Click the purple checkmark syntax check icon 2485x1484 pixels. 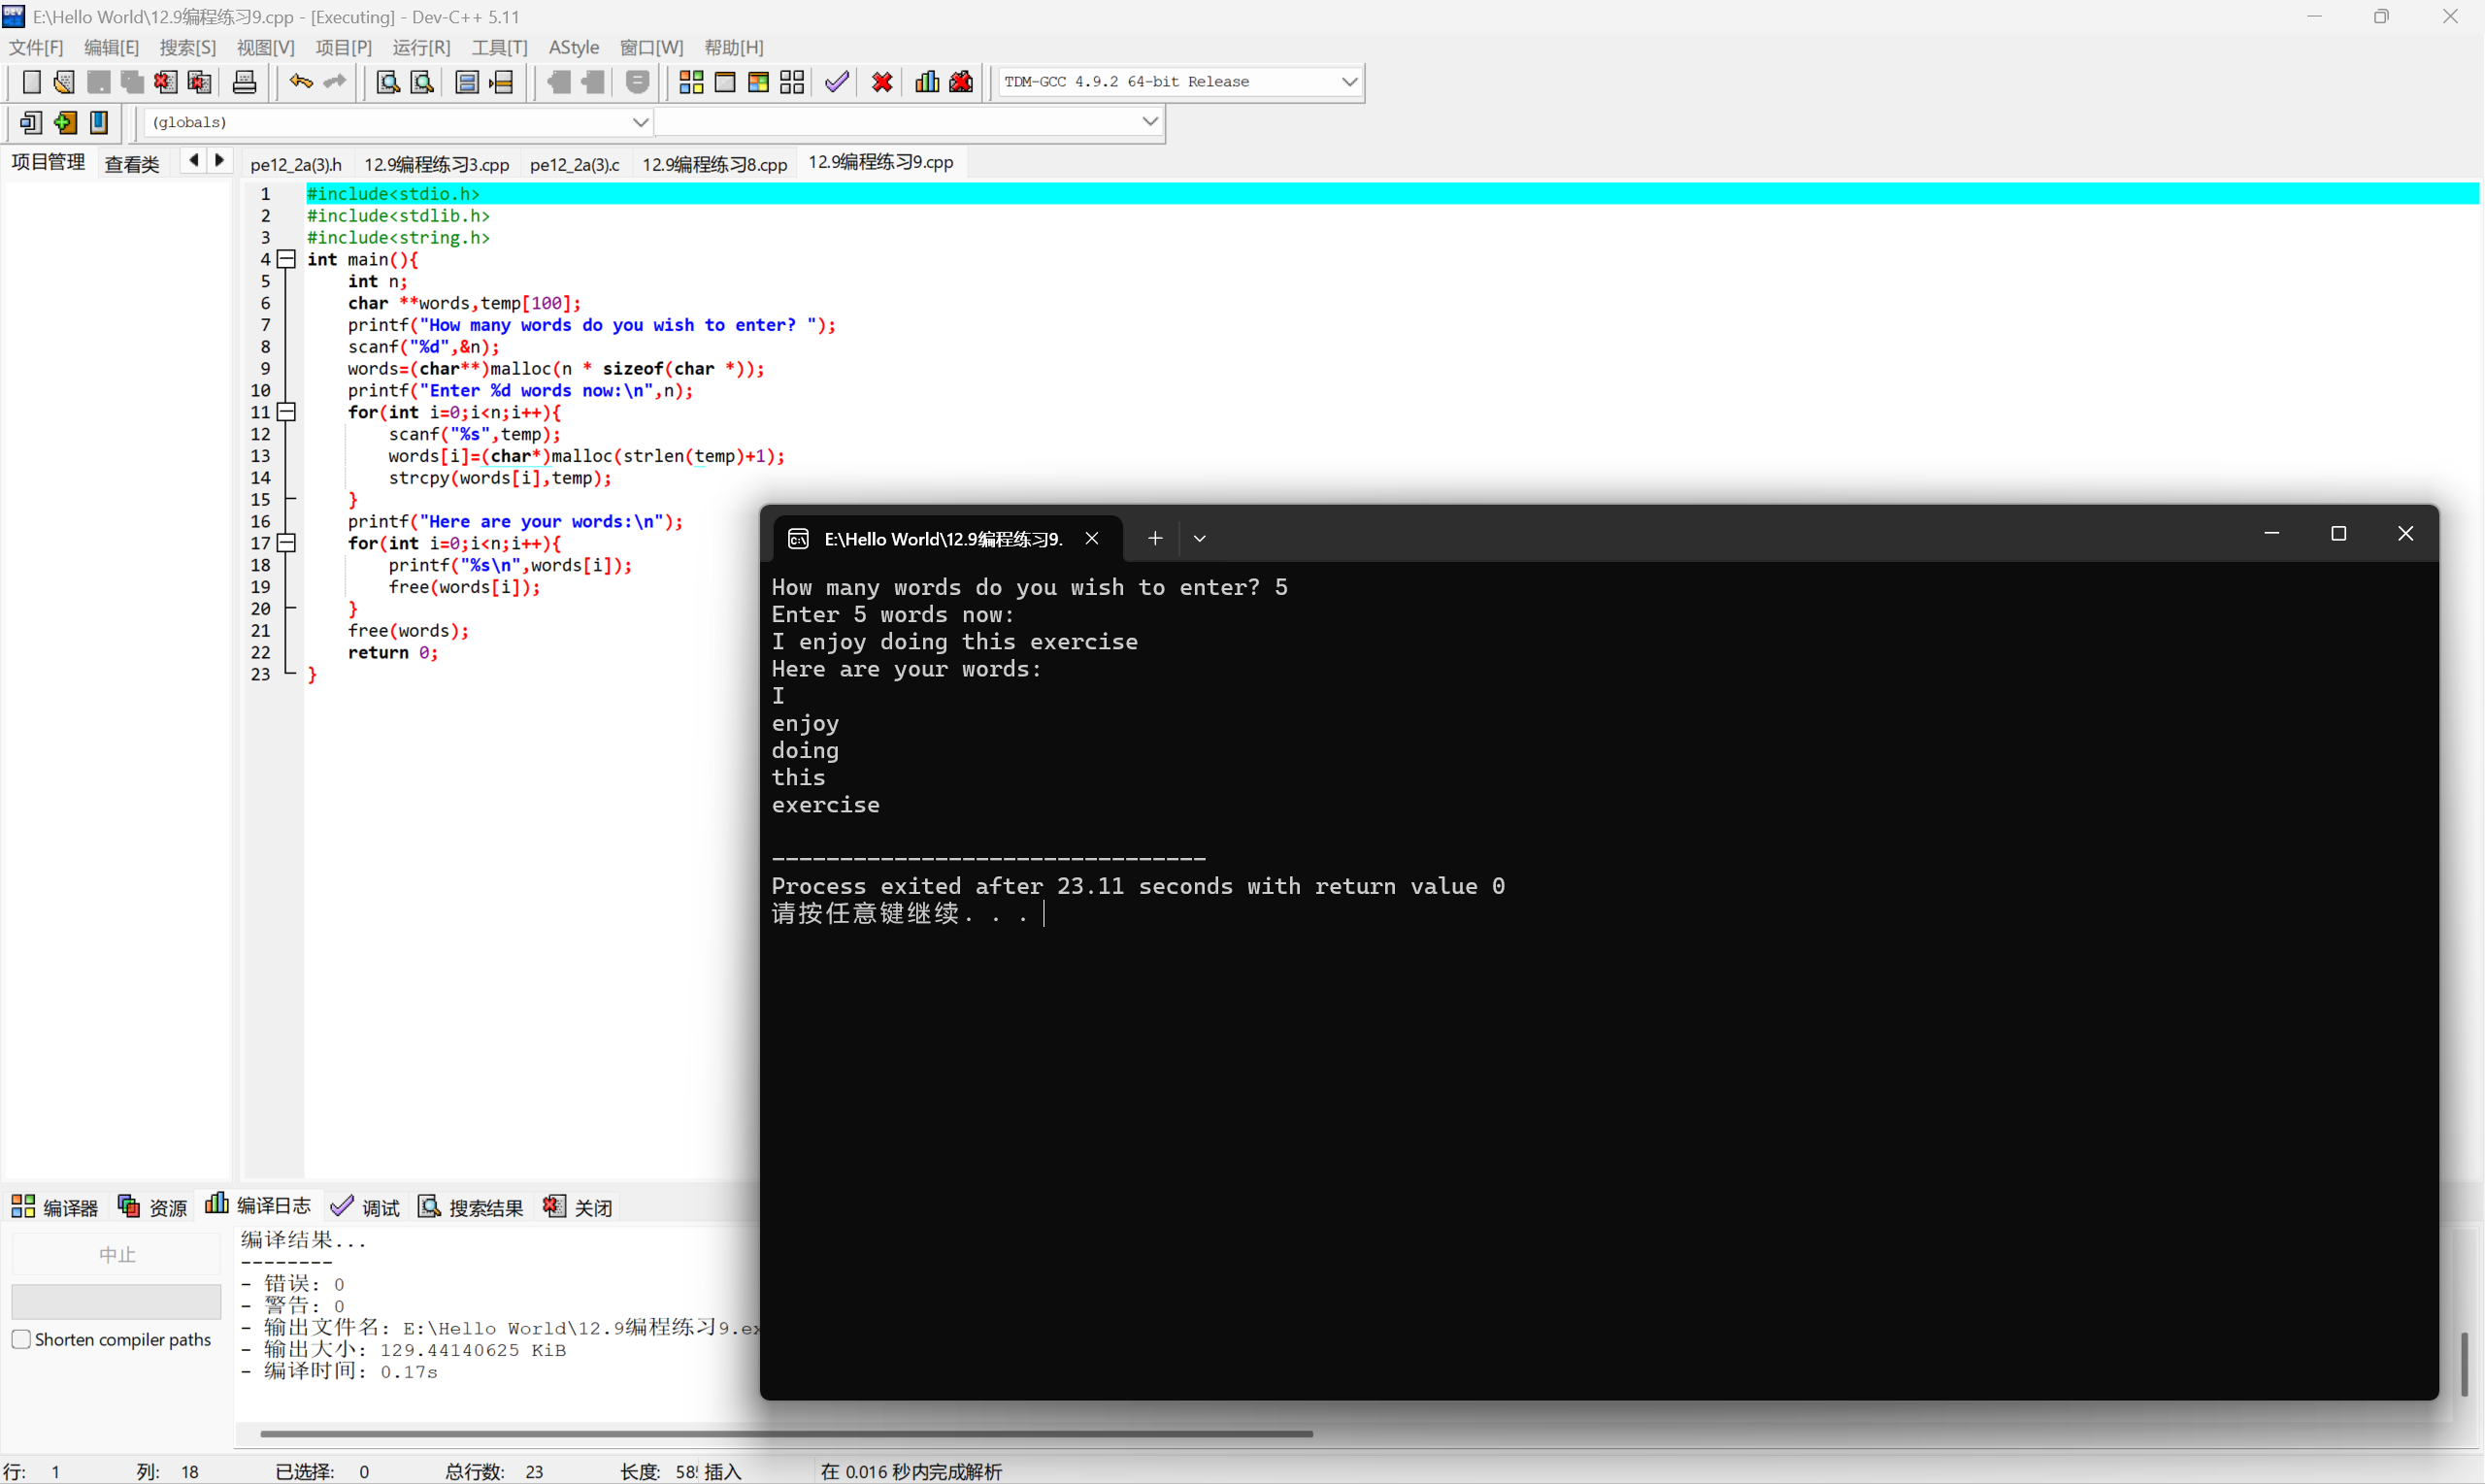click(x=837, y=82)
